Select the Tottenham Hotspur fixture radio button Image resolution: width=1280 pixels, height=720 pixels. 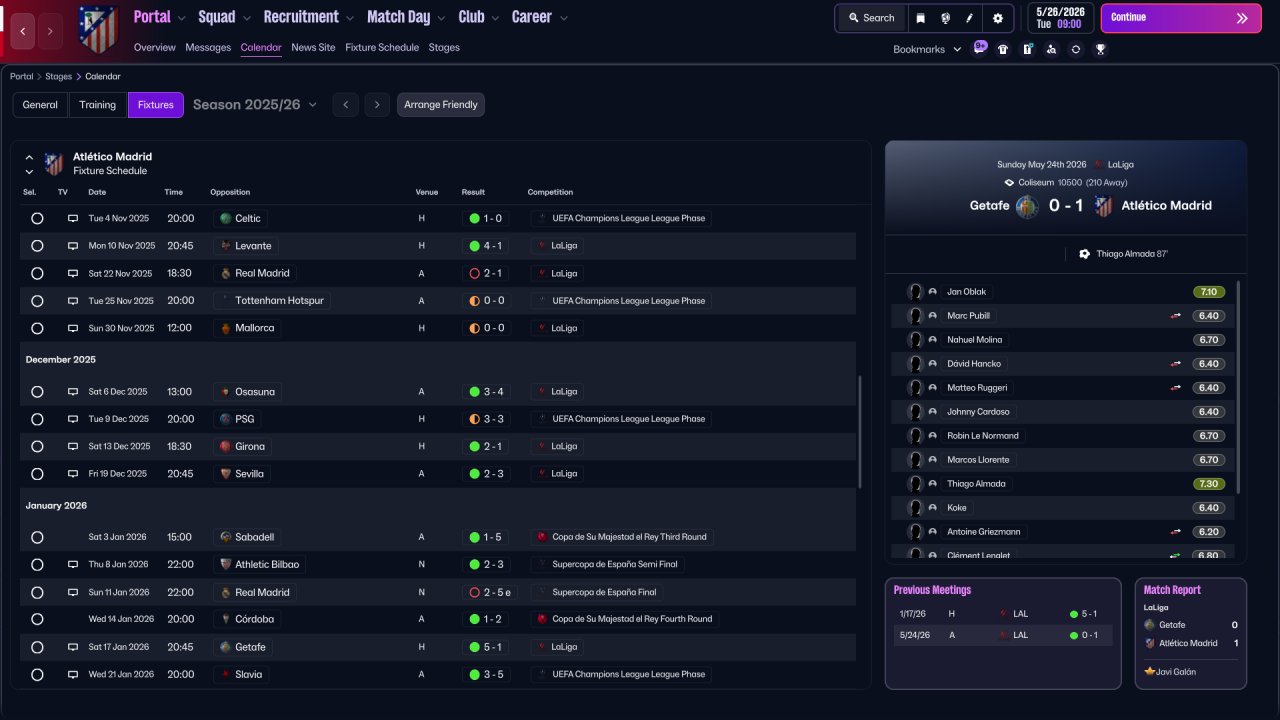37,301
